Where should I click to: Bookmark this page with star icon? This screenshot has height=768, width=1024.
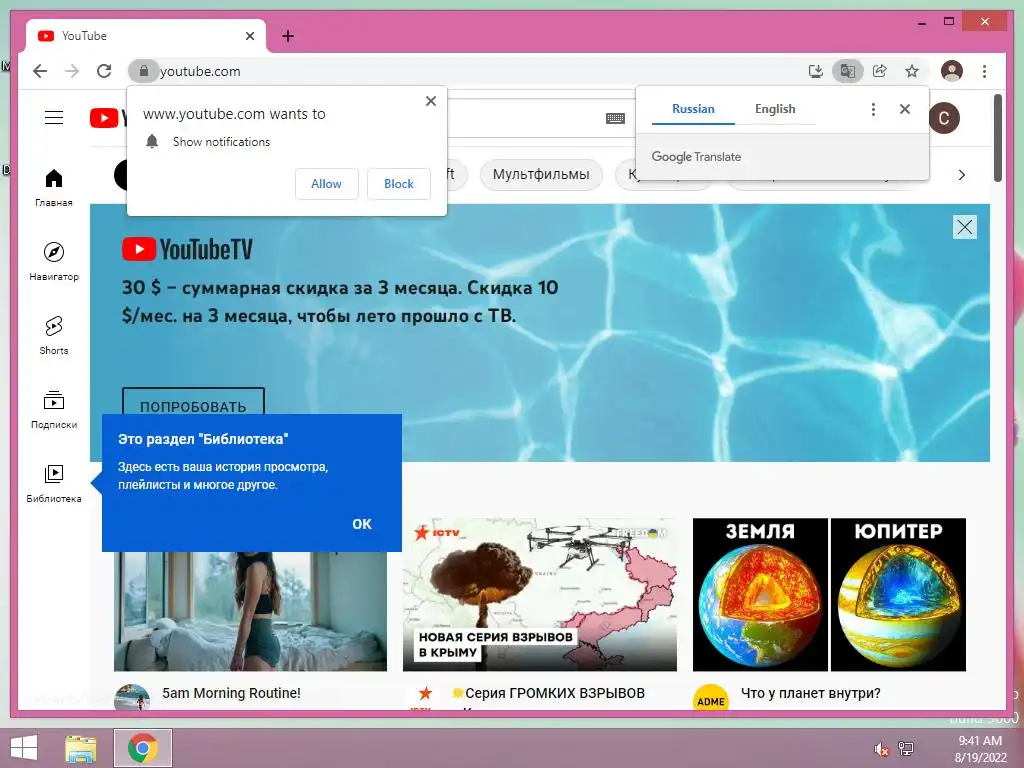912,71
